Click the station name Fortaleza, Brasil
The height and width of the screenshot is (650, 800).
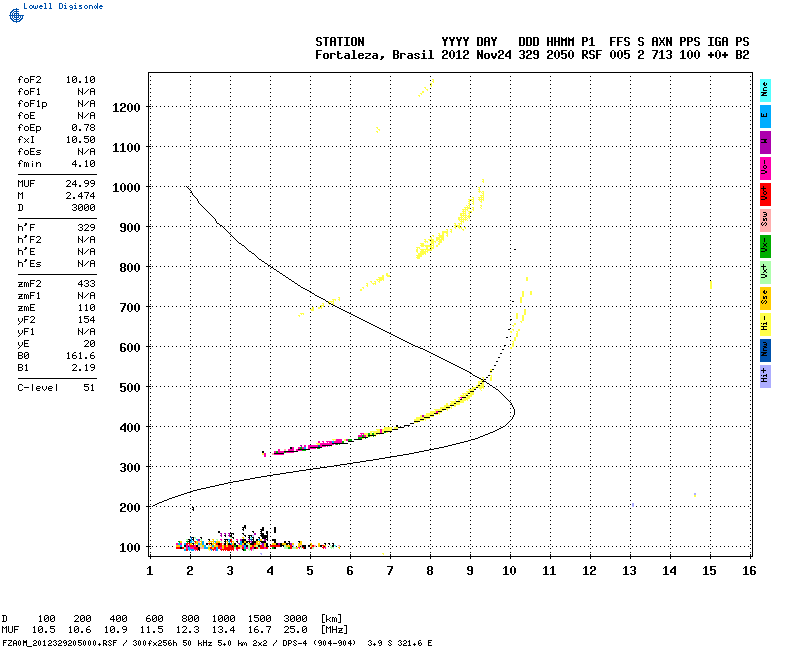(374, 55)
